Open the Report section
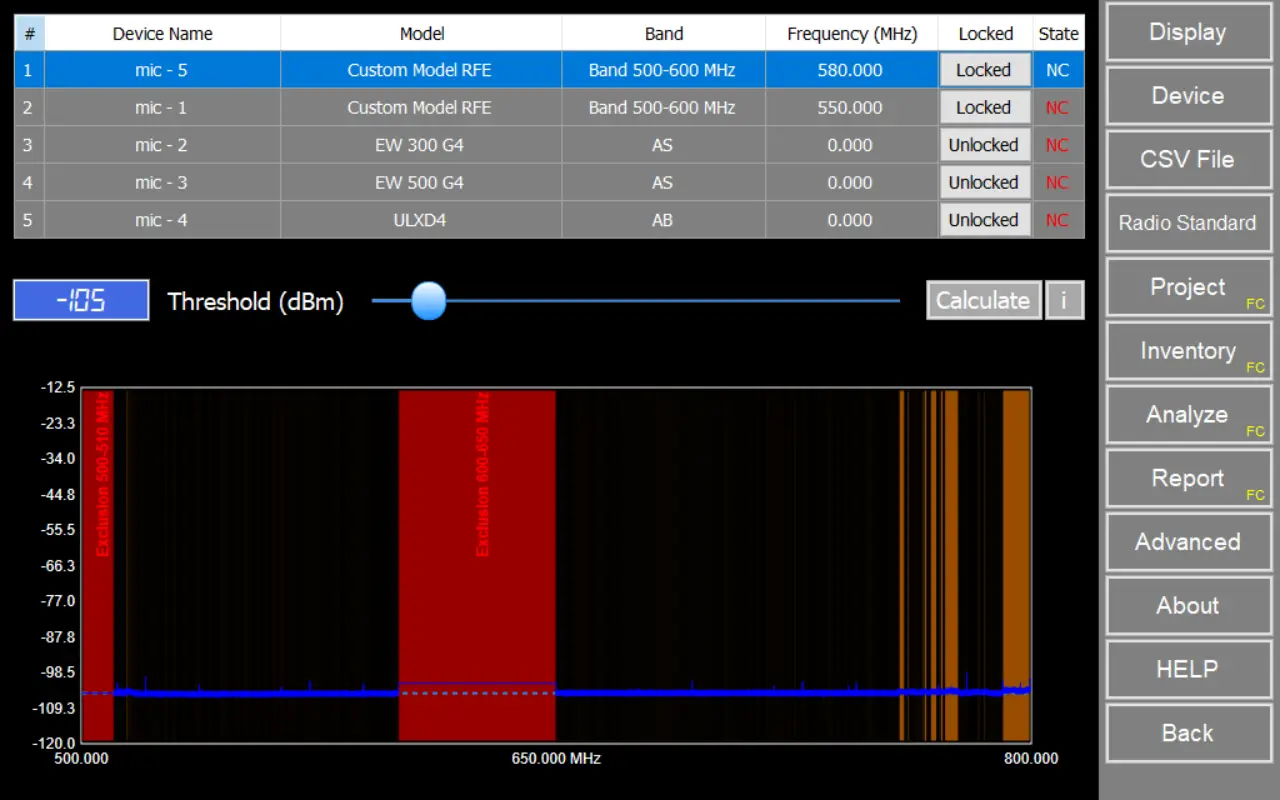Viewport: 1280px width, 800px height. [x=1187, y=479]
